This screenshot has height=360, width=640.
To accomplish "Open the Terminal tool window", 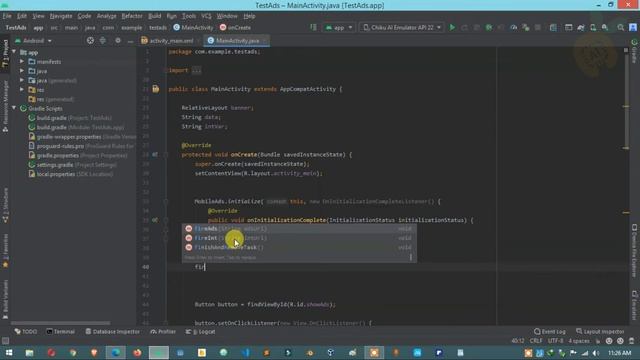I will tap(60, 331).
